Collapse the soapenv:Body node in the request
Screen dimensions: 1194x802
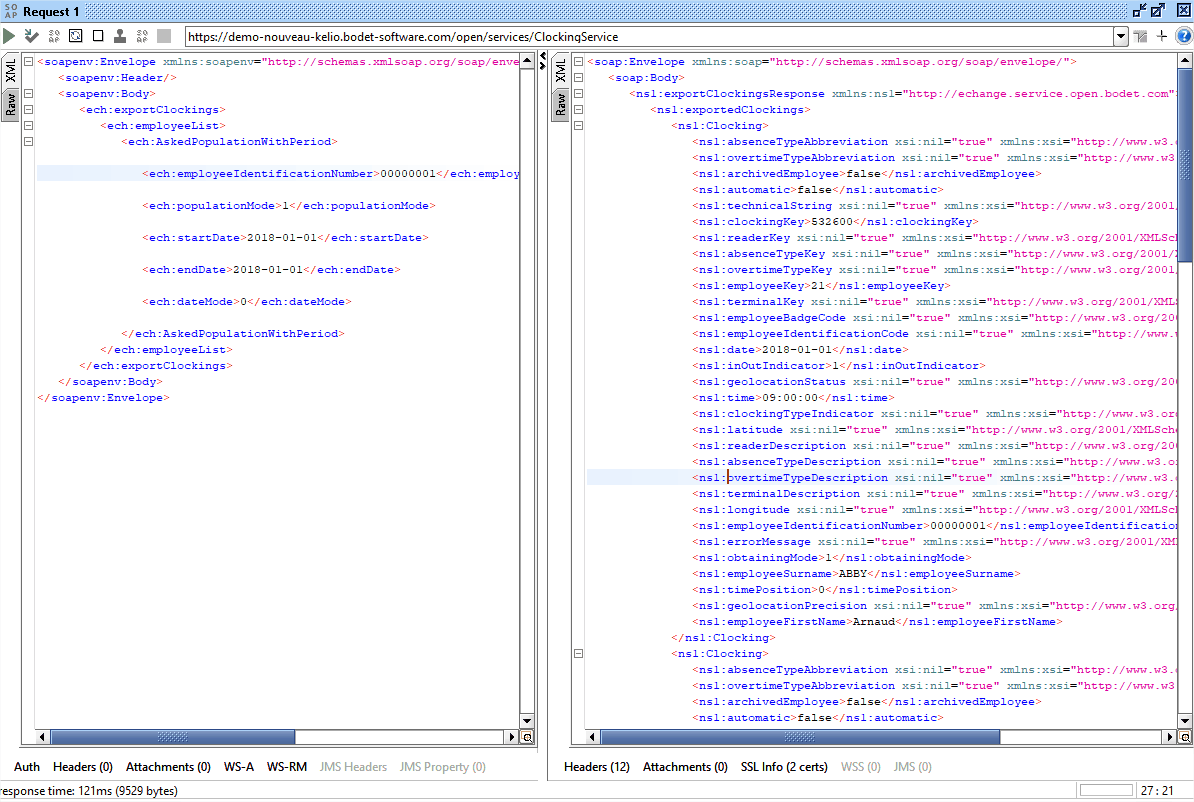click(28, 94)
